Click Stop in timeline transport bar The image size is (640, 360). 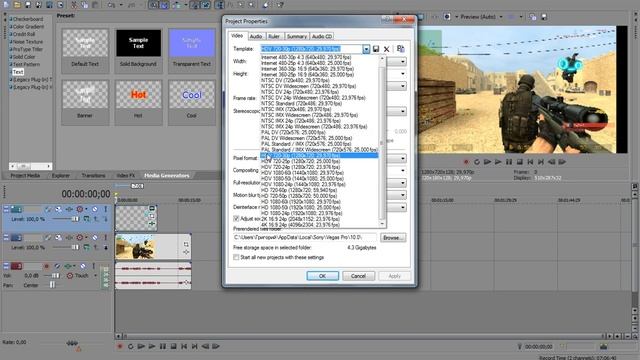click(173, 347)
